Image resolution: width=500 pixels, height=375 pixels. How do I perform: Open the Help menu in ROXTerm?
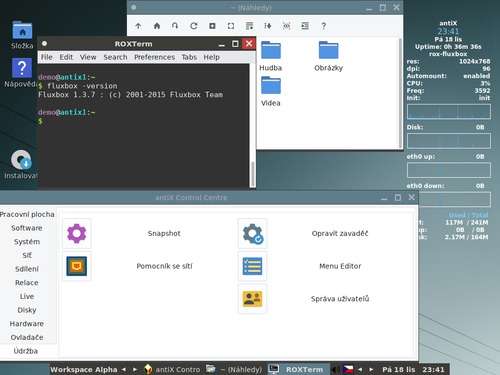coord(212,57)
